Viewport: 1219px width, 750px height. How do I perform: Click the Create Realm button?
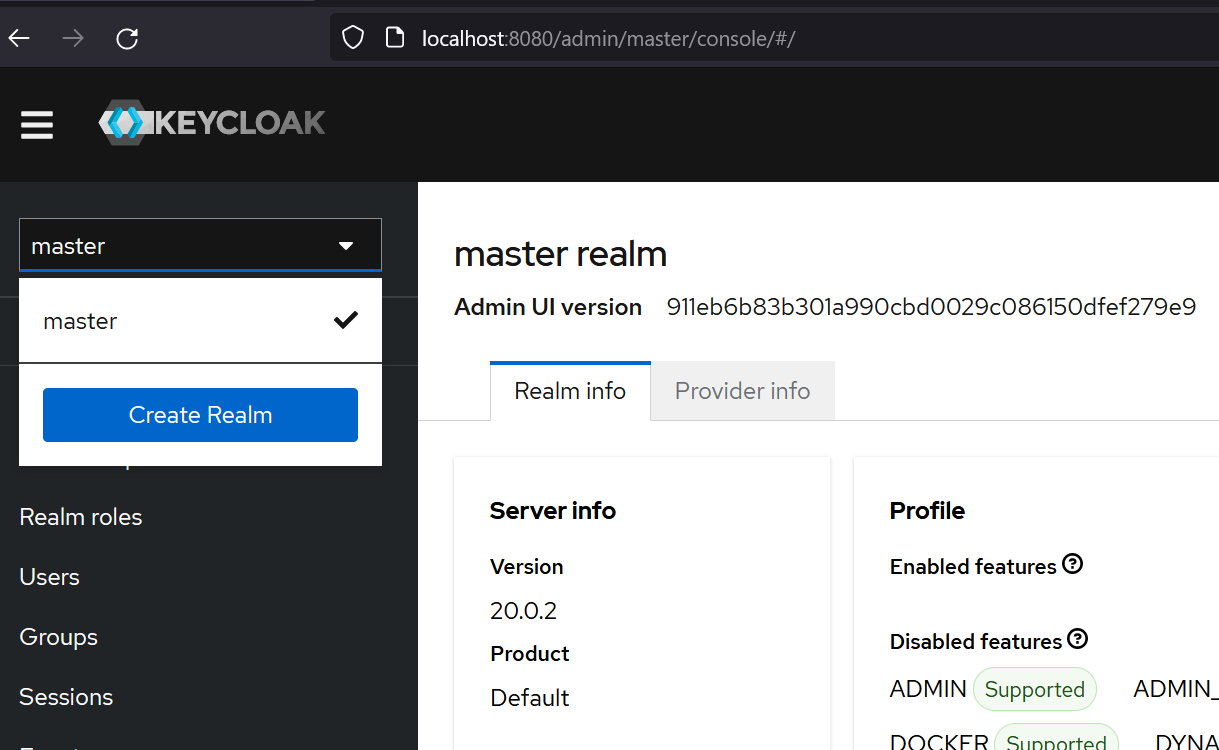point(200,415)
